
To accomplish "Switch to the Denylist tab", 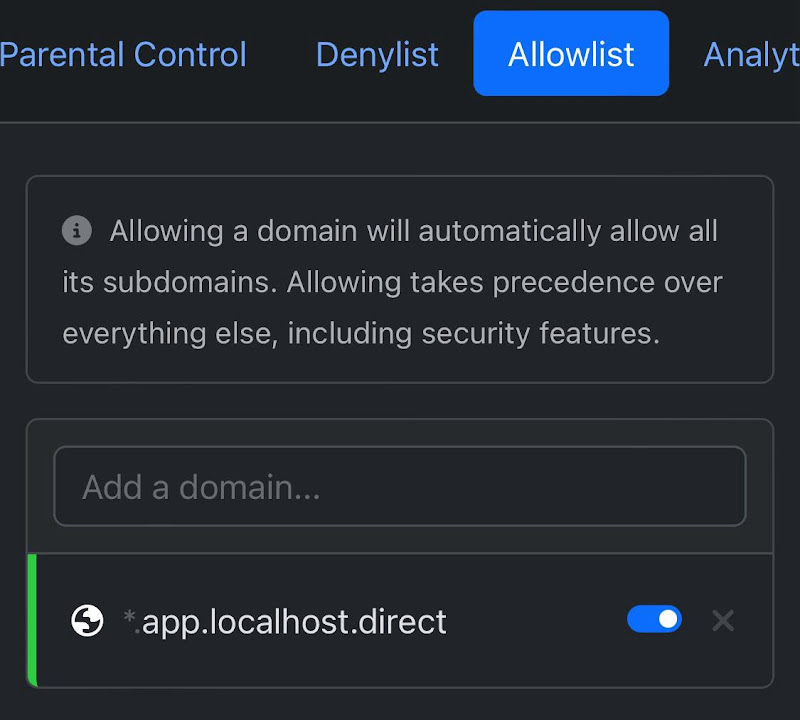I will [x=377, y=54].
